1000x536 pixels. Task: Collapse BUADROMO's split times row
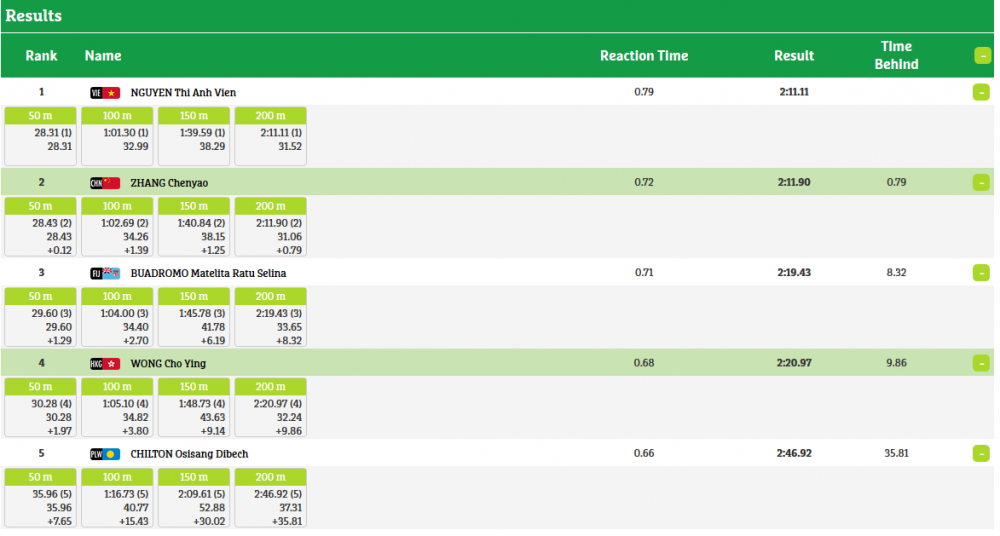pyautogui.click(x=981, y=273)
